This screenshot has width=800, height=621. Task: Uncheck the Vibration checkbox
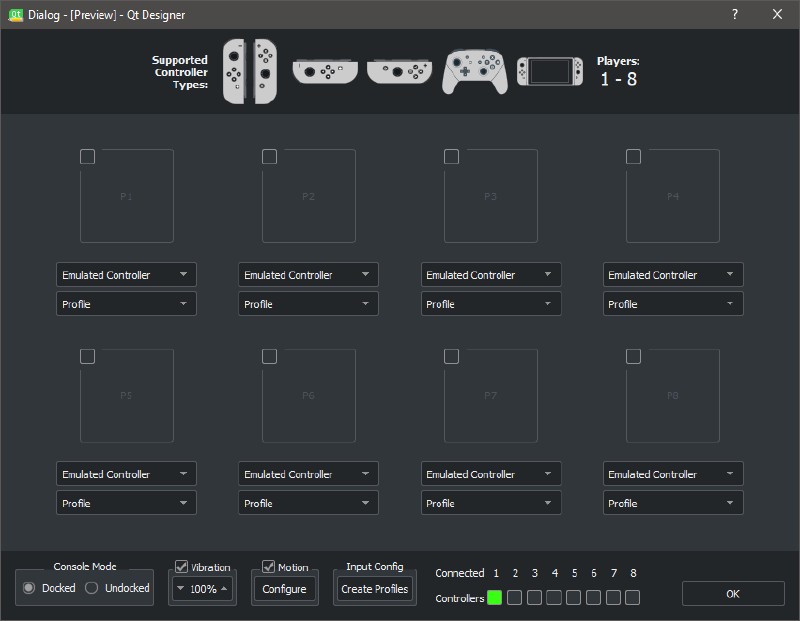[x=182, y=567]
